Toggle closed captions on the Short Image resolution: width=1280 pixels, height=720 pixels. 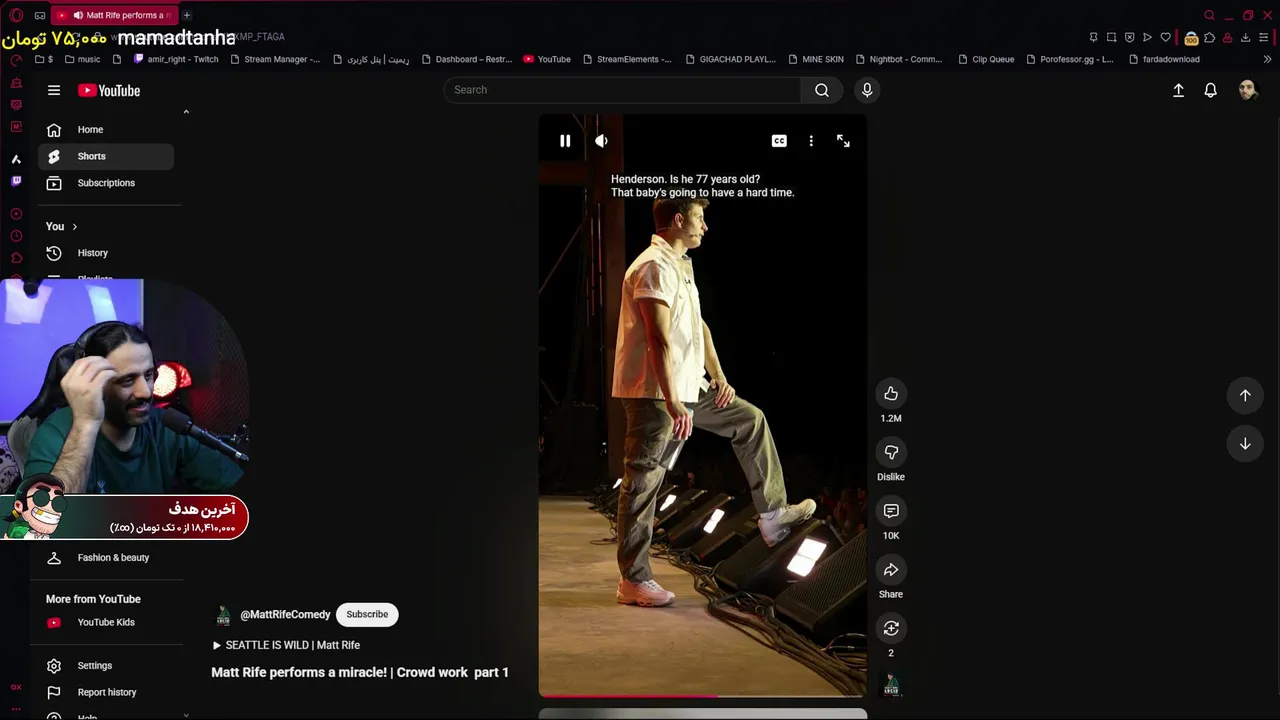click(x=779, y=141)
